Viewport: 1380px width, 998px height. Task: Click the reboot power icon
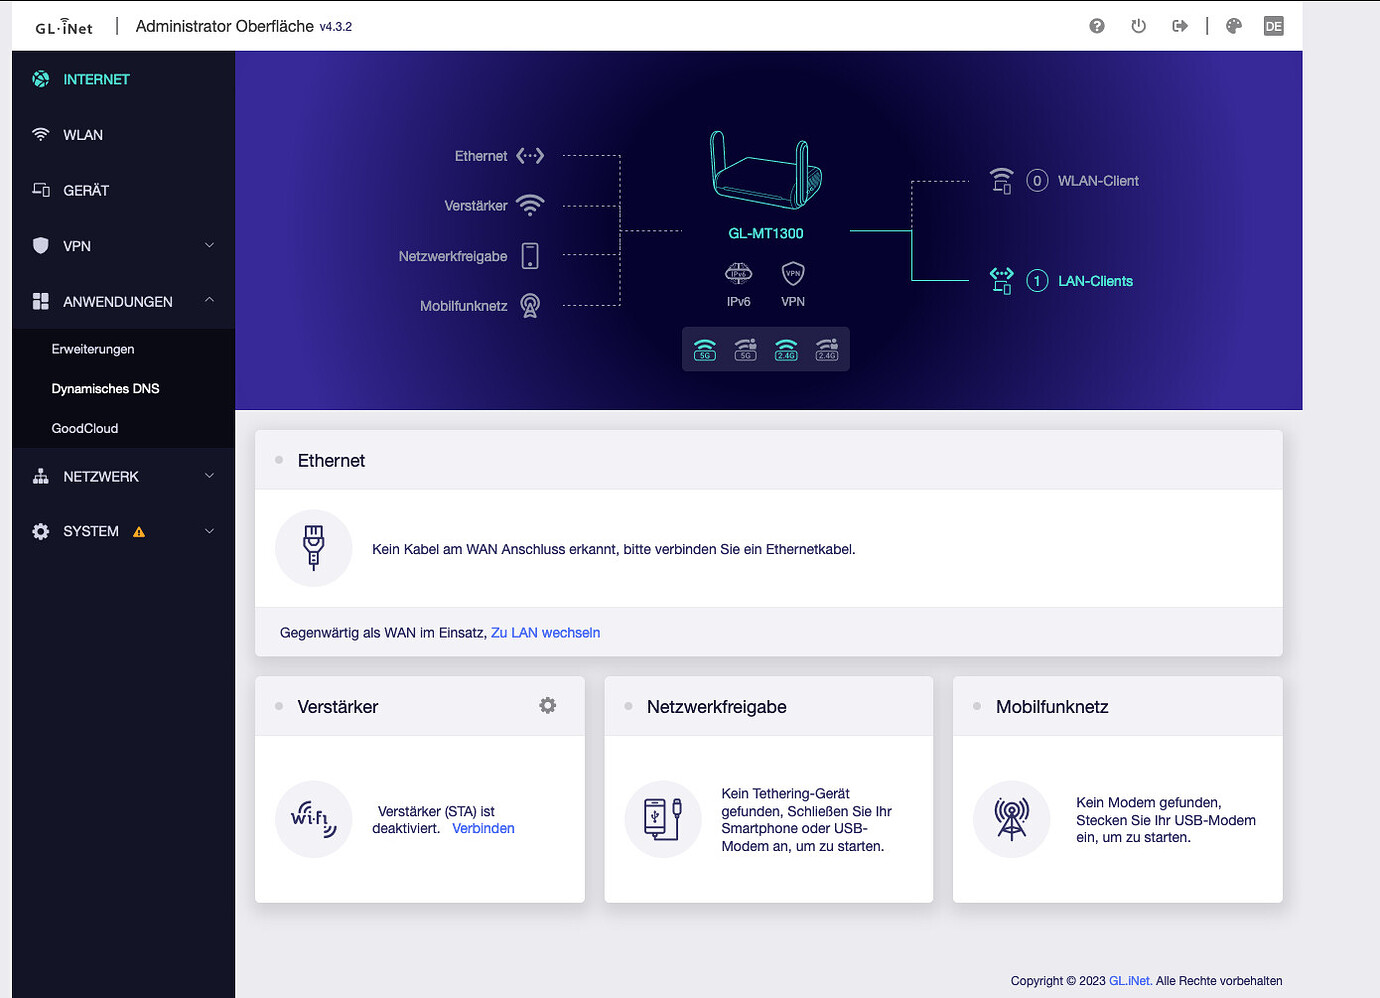(x=1138, y=26)
